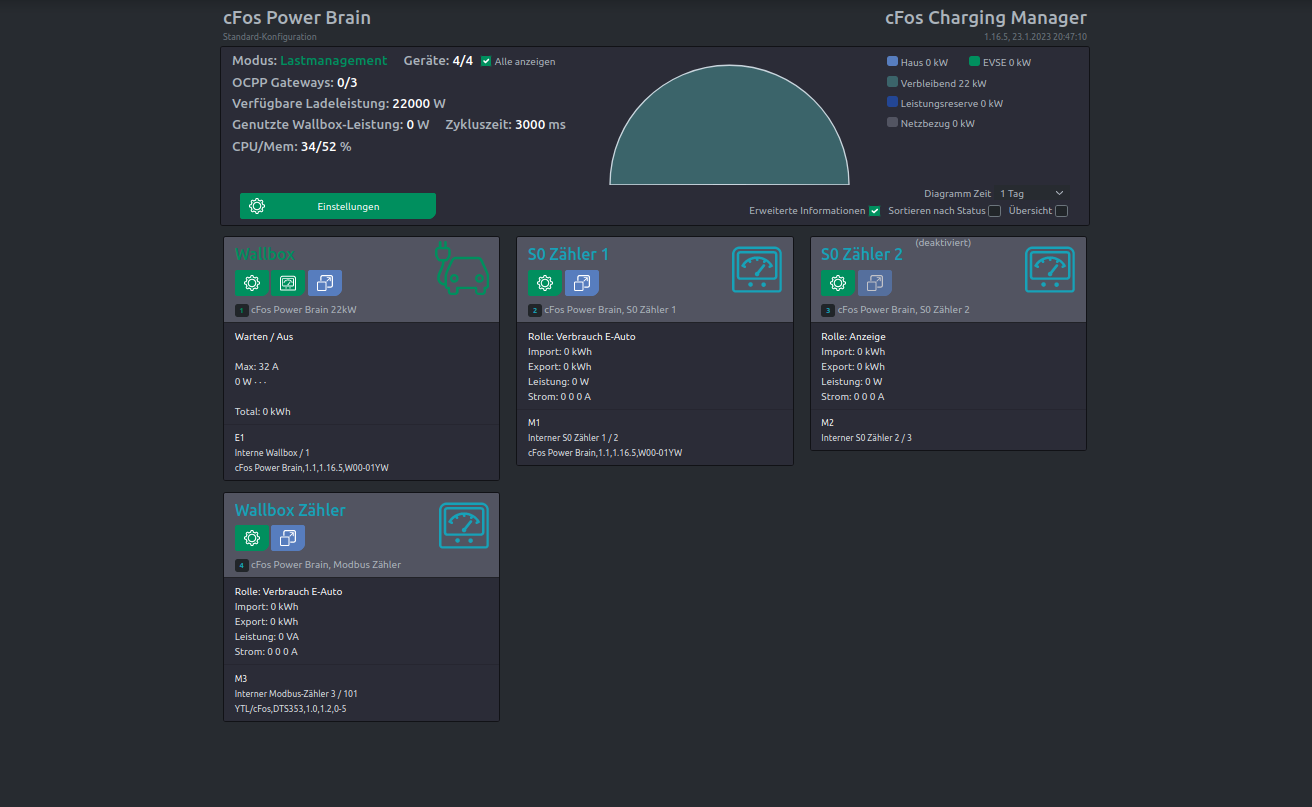Click 'cFos Power Brain, Modbus Zähler' subtitle
The image size is (1312, 807).
pos(326,565)
